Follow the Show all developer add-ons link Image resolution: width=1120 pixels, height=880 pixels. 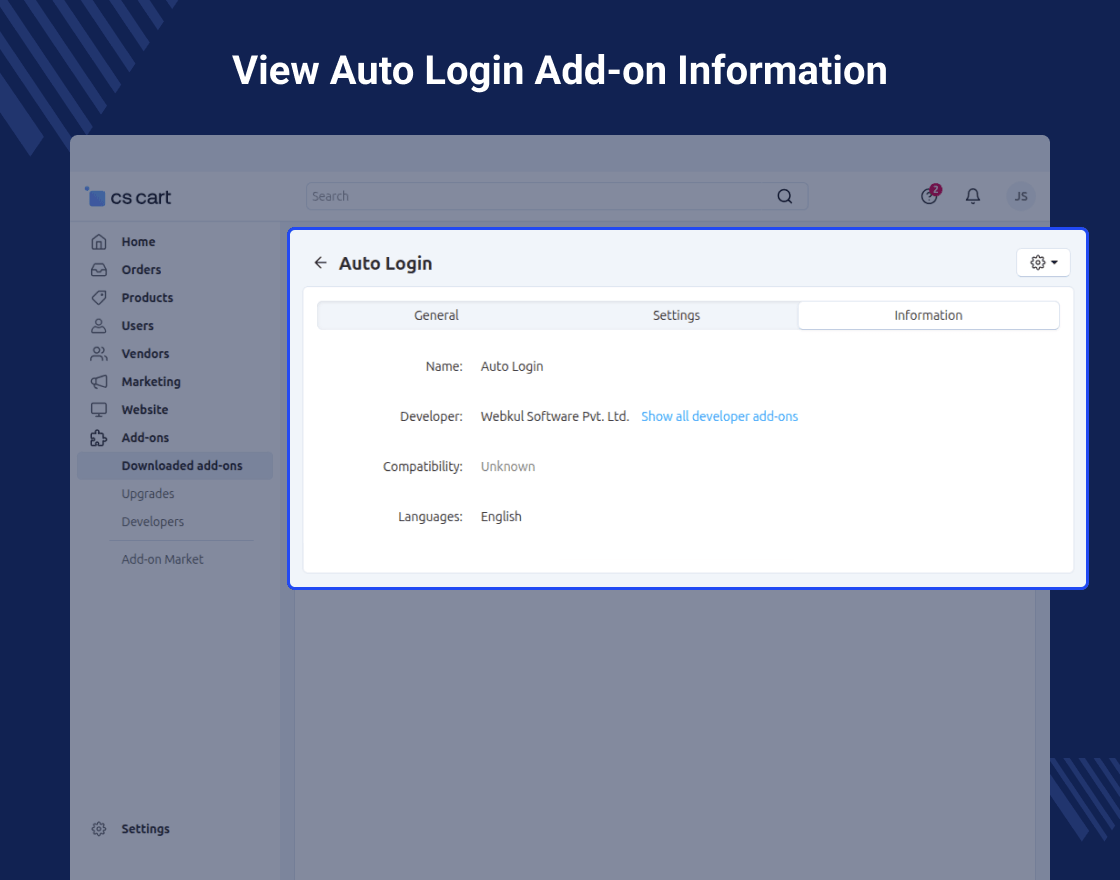pos(719,416)
